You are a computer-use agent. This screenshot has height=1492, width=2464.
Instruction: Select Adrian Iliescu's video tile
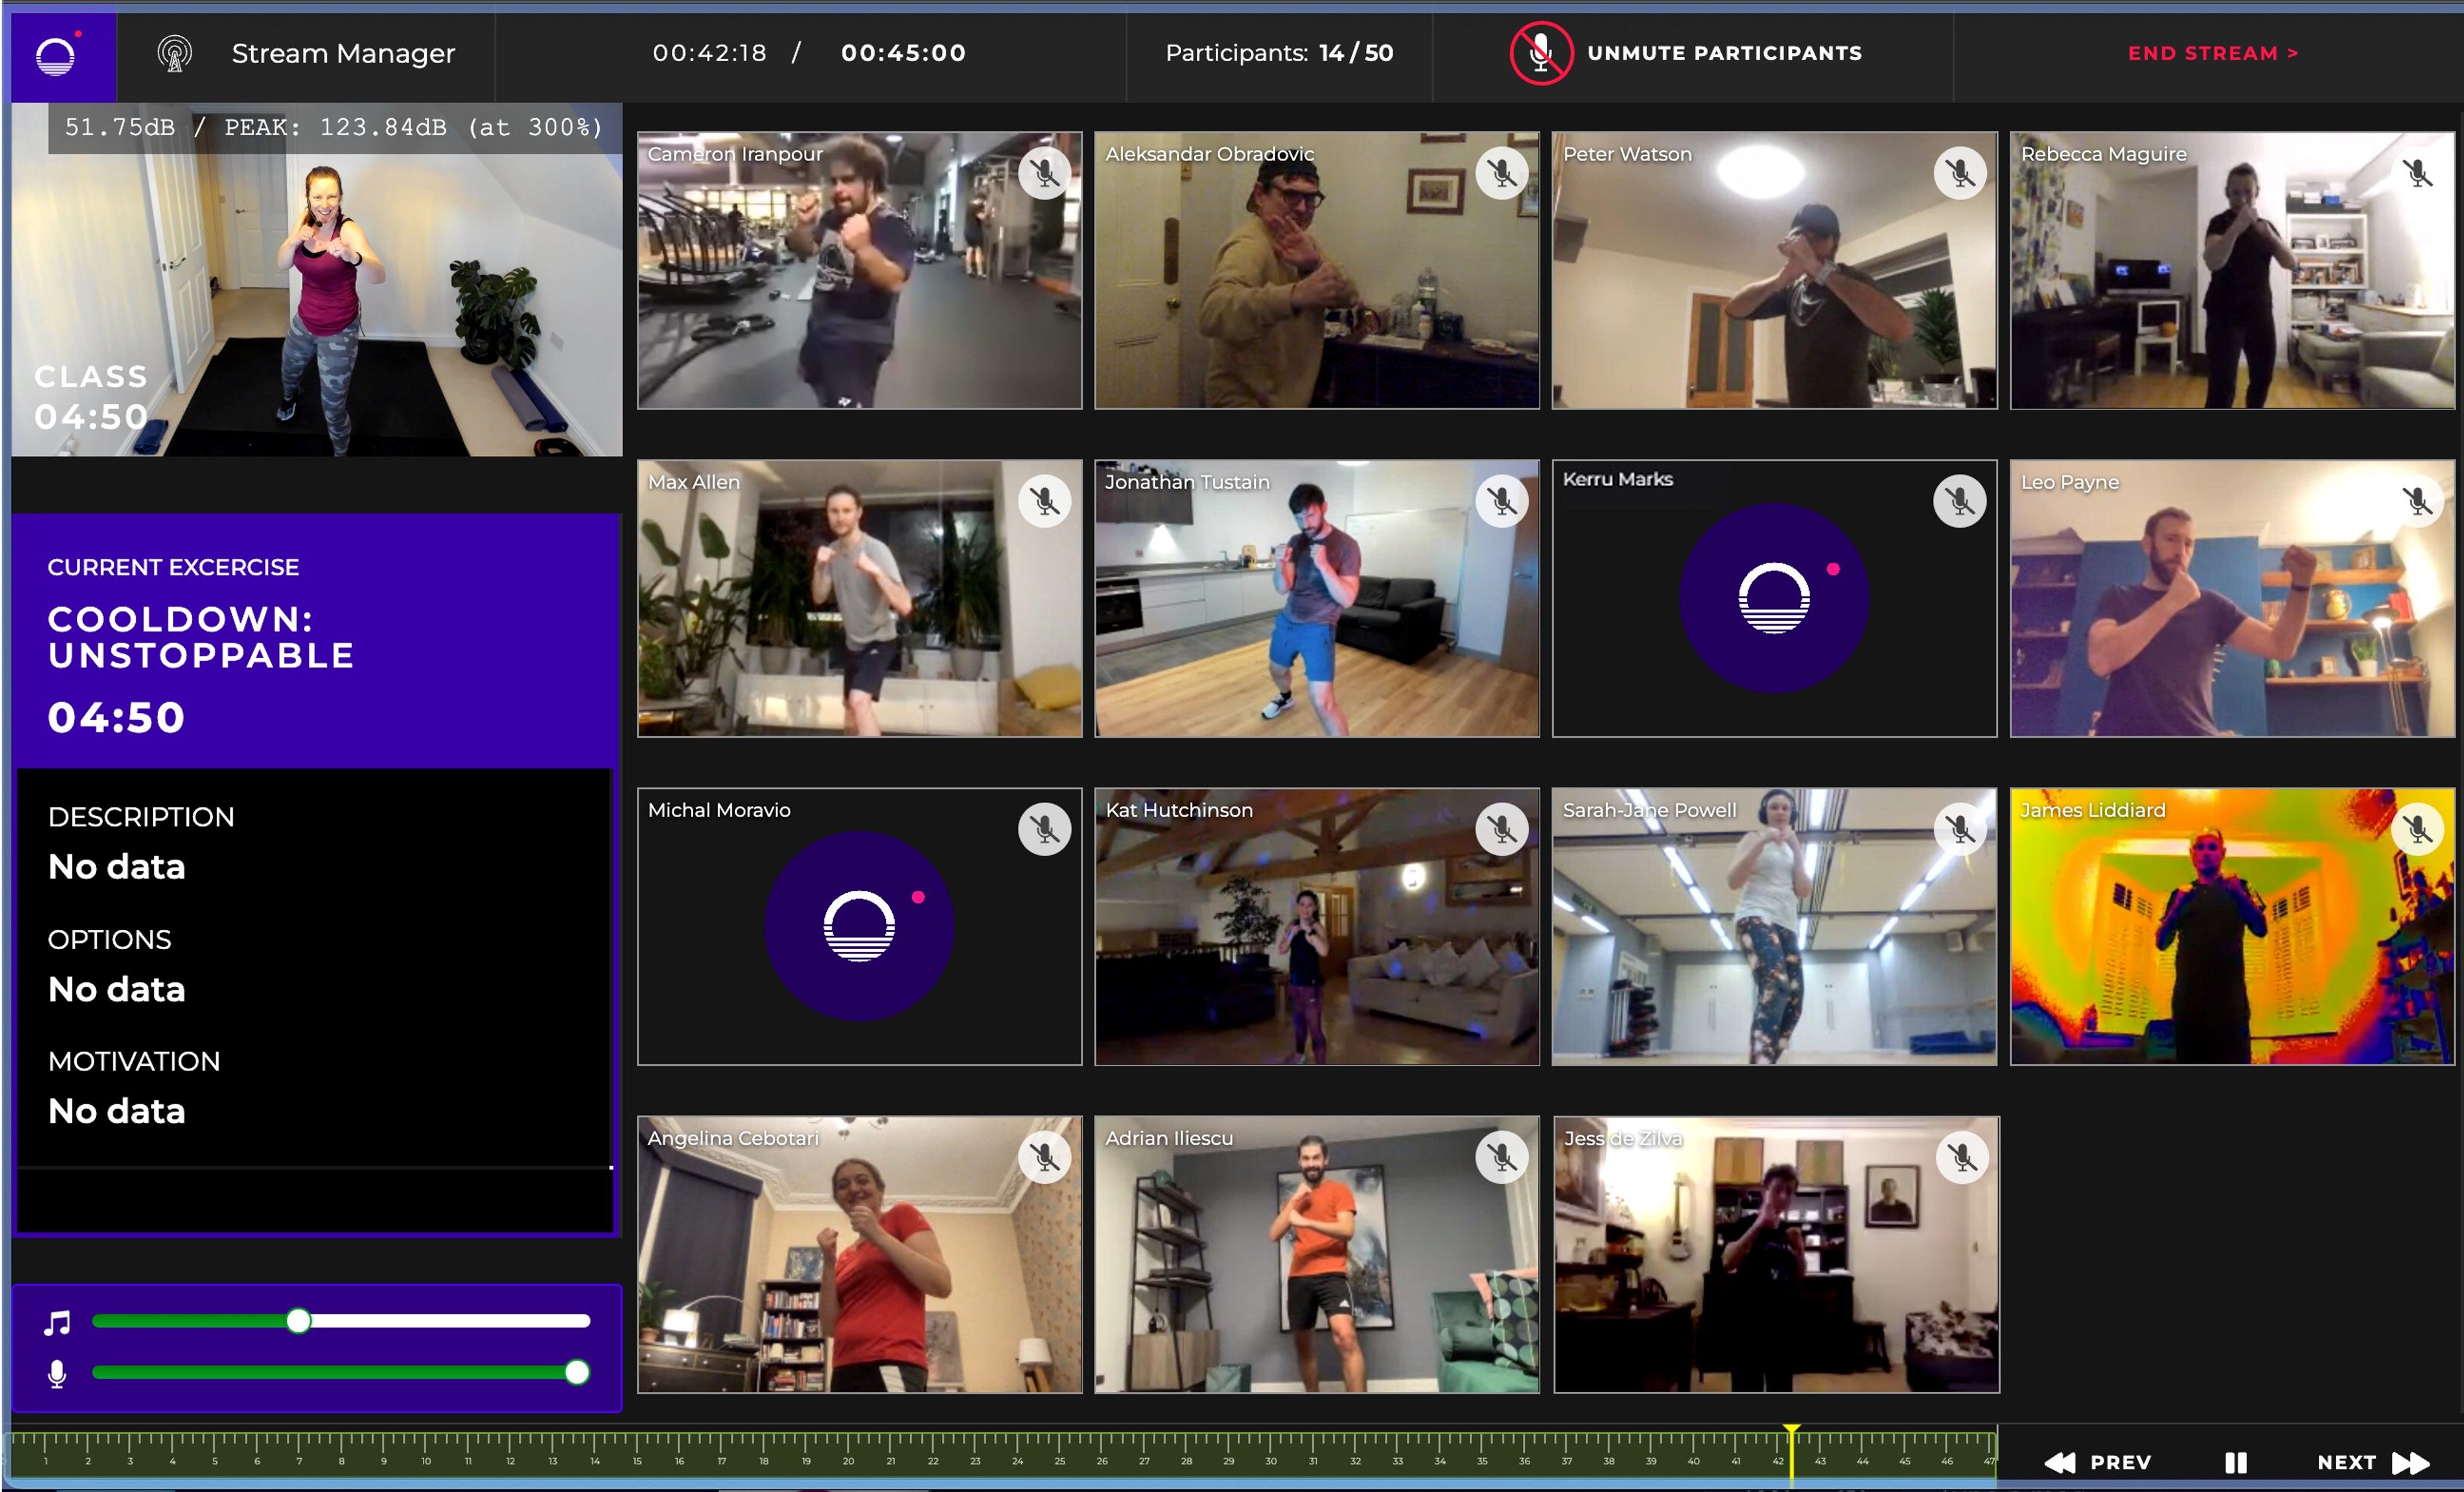pyautogui.click(x=1316, y=1254)
